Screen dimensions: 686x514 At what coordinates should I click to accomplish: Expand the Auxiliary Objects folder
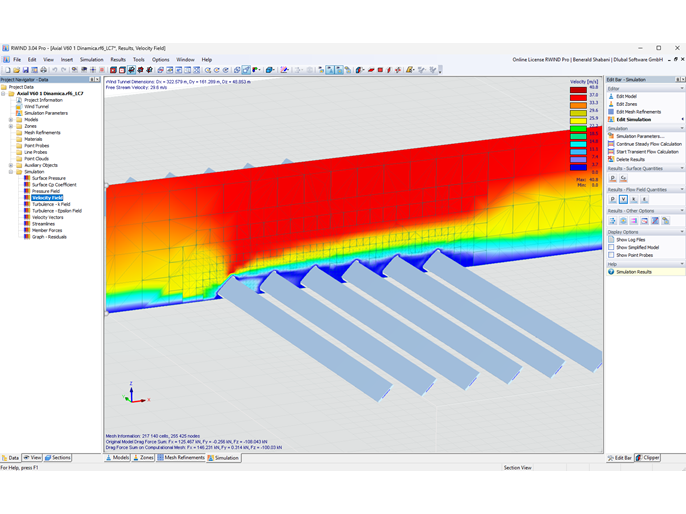coord(11,165)
